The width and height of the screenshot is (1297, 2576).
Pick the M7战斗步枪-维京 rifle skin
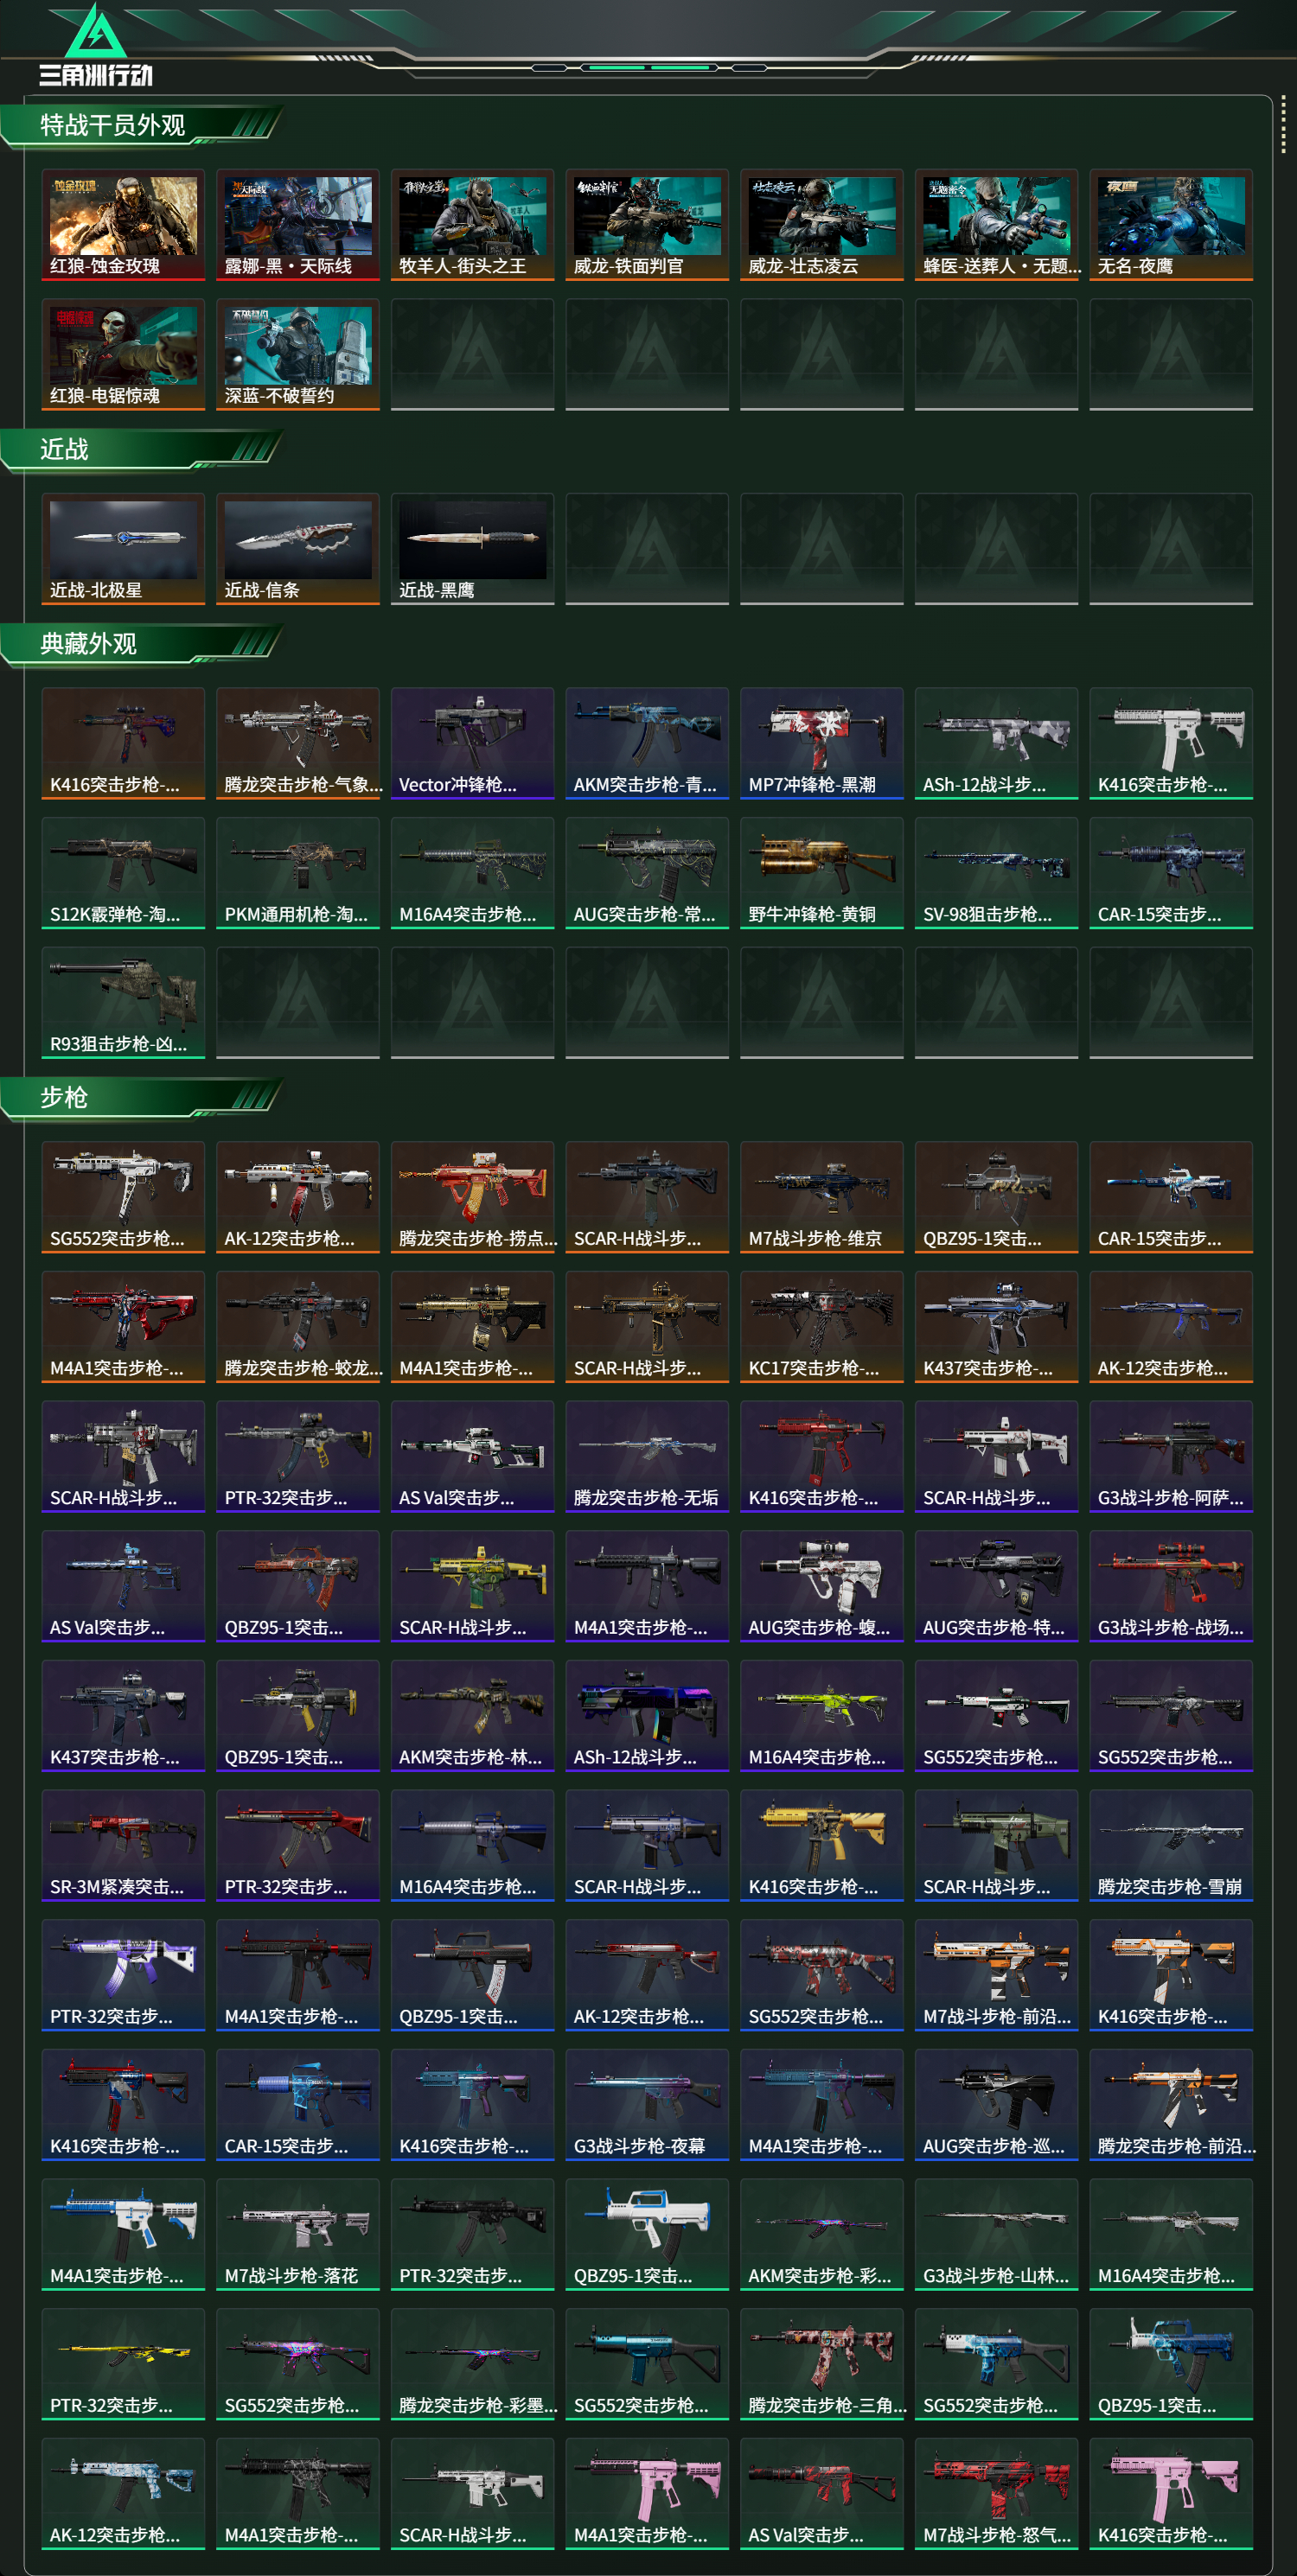click(x=822, y=1197)
